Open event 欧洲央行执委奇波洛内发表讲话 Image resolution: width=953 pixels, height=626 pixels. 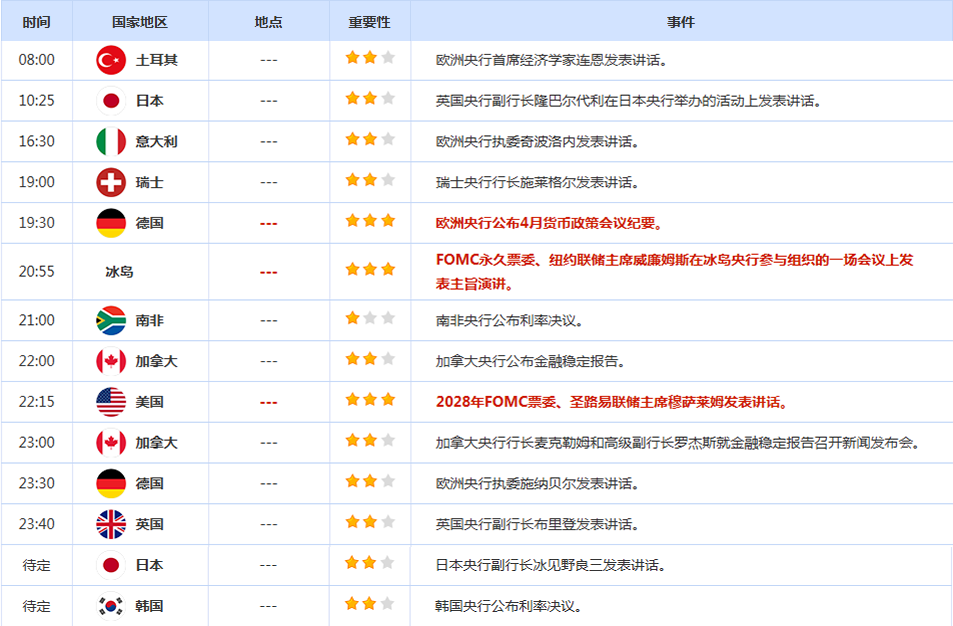(x=537, y=142)
